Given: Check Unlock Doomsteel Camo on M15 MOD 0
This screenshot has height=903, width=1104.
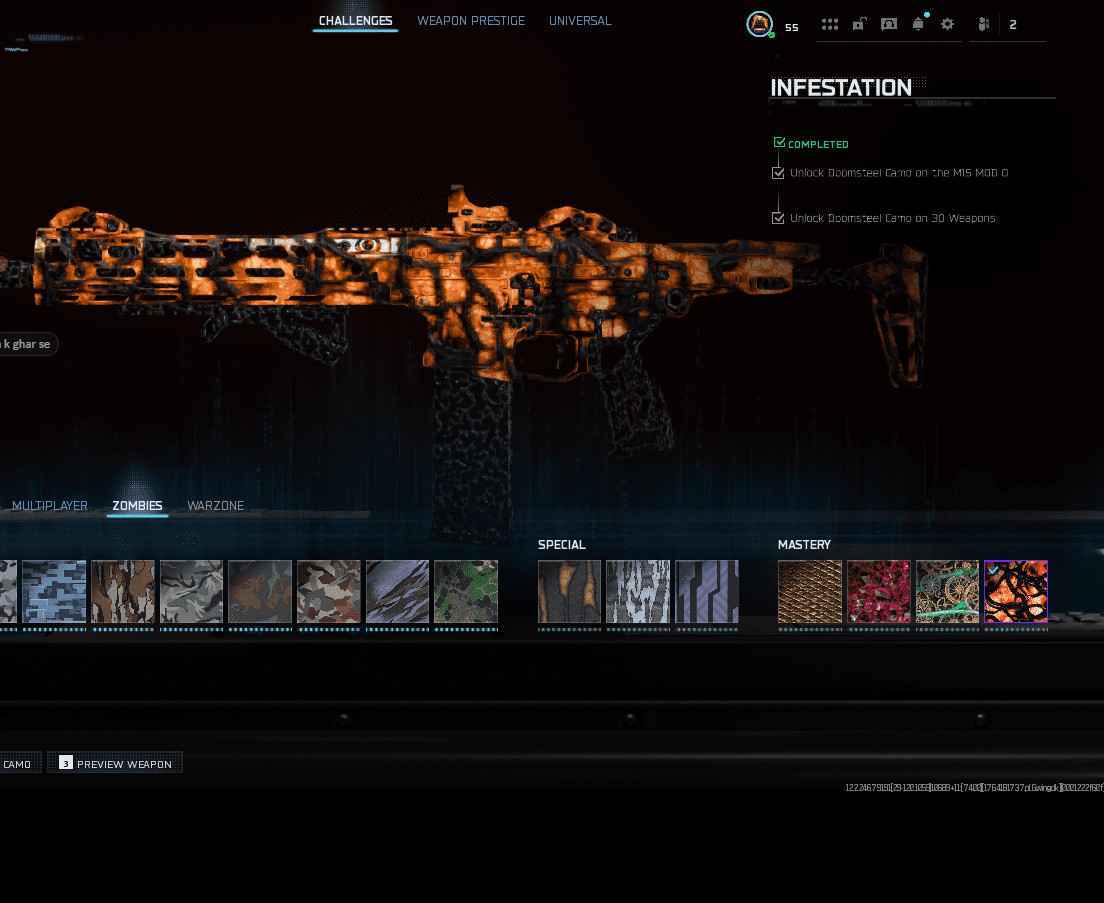Looking at the screenshot, I should click(x=778, y=173).
